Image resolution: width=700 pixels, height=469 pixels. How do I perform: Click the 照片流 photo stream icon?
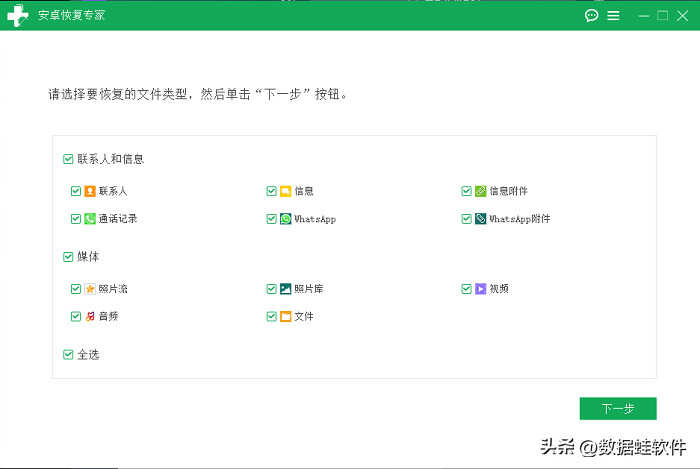pos(90,289)
